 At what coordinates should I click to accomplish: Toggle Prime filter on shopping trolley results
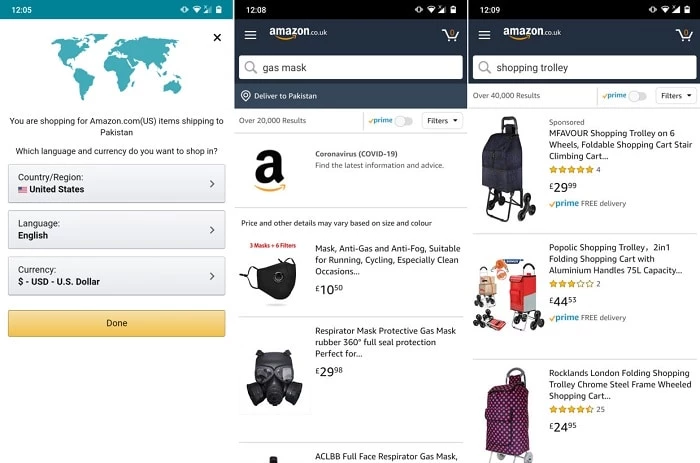[x=637, y=96]
